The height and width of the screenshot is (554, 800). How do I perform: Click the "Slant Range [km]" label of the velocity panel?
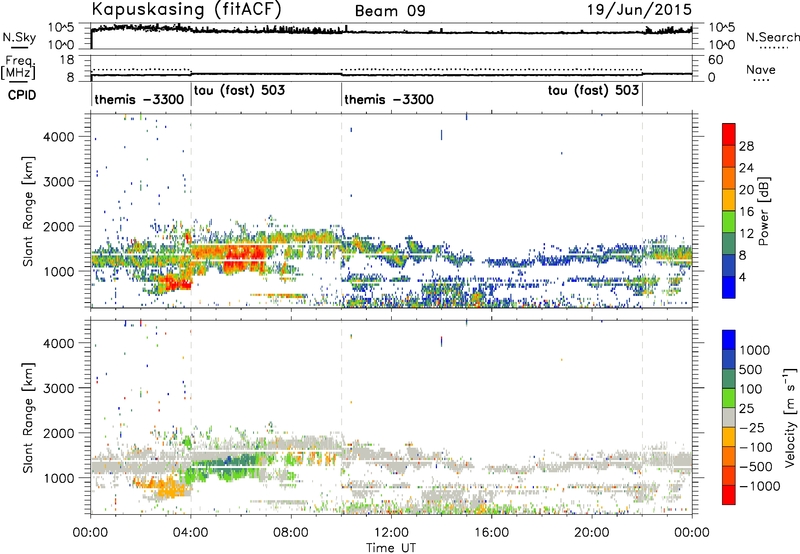28,418
